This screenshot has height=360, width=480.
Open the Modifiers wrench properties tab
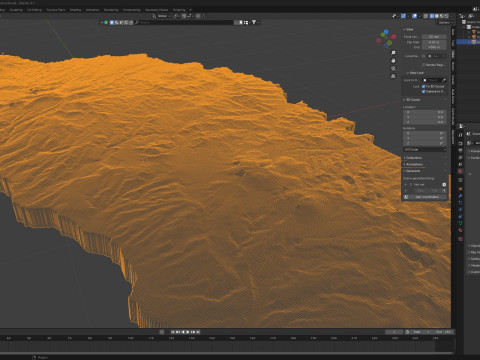(460, 196)
